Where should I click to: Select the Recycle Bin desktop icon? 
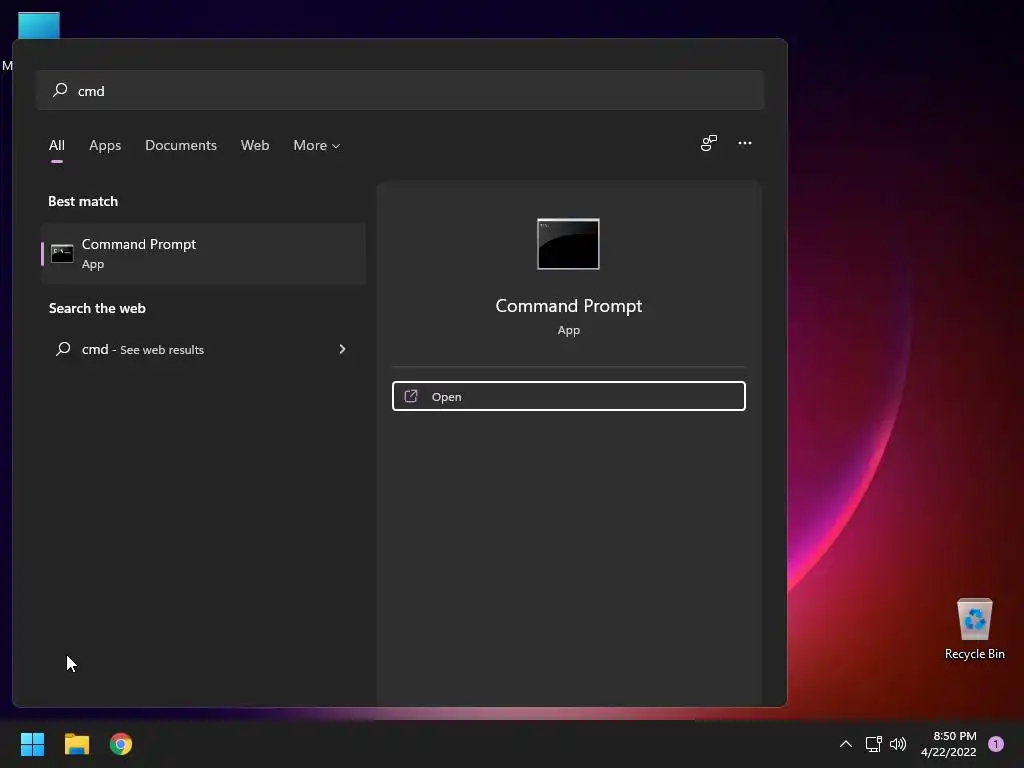coord(974,629)
